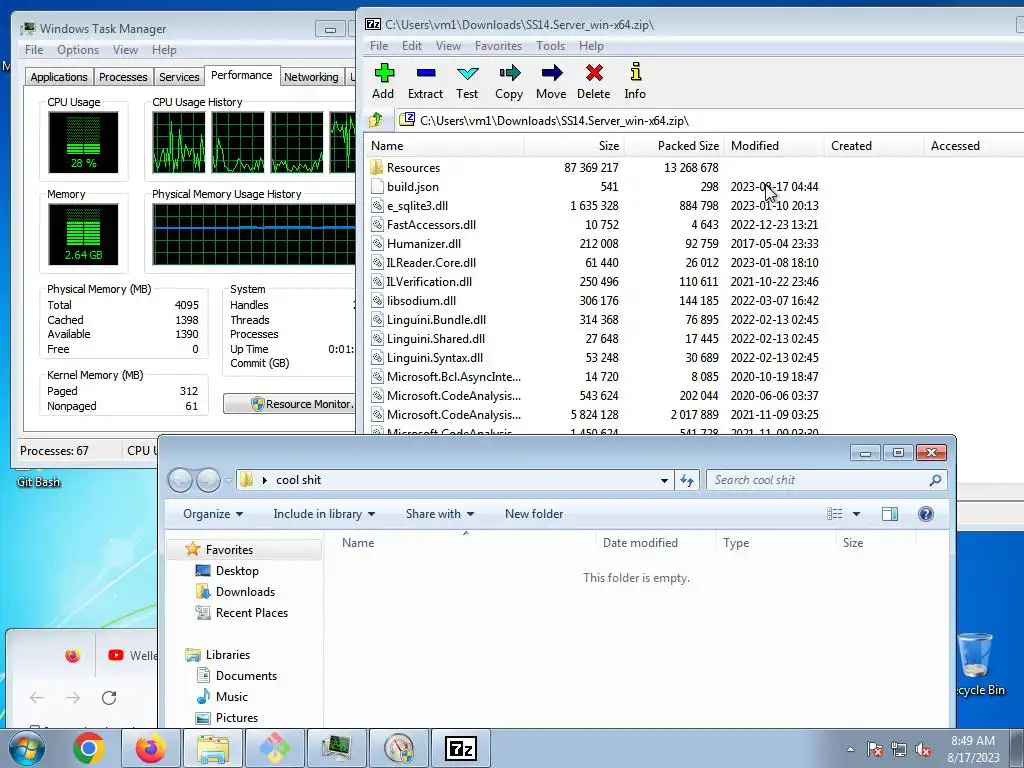The width and height of the screenshot is (1024, 768).
Task: Switch to the Services tab
Action: (179, 76)
